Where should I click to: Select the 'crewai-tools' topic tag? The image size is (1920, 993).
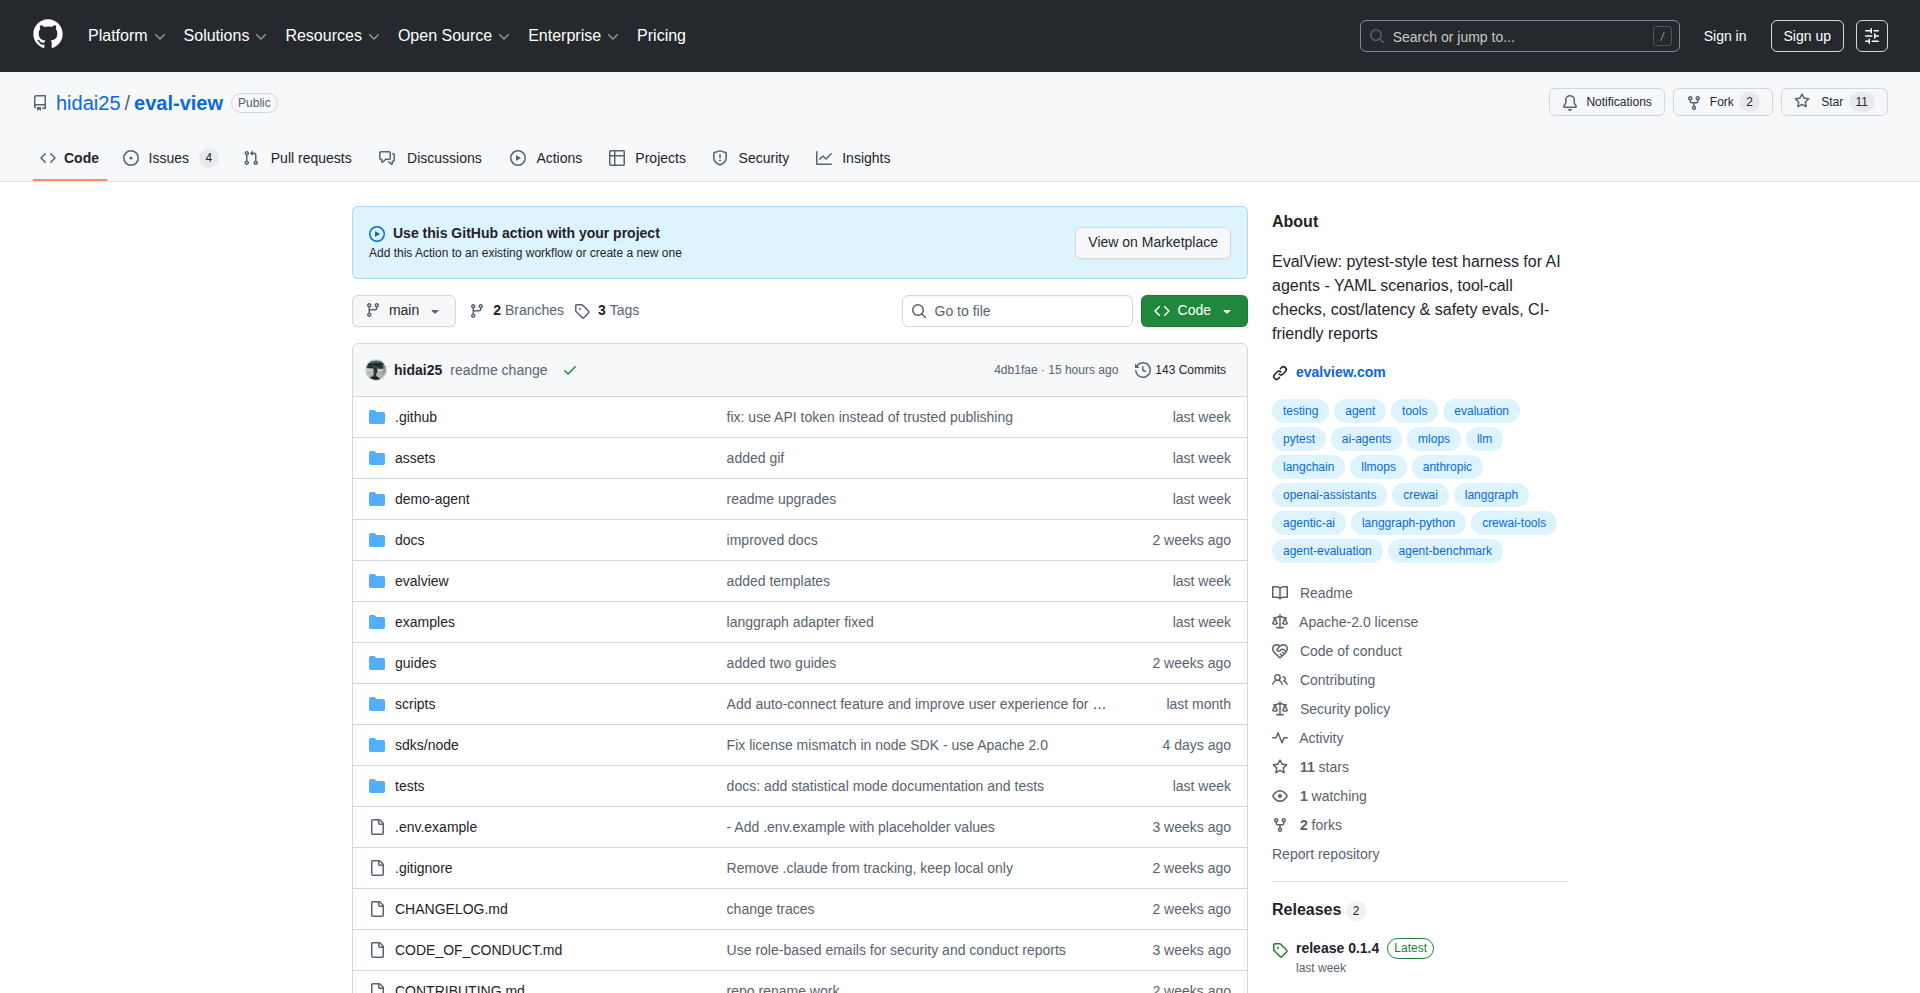(1514, 523)
